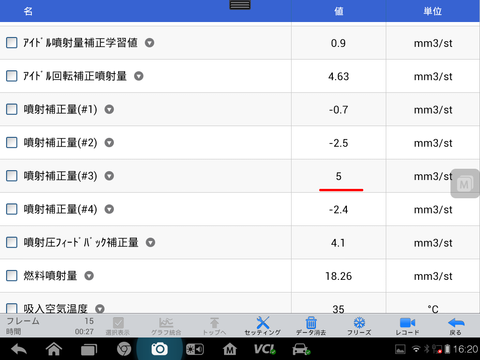Take screenshot with camera icon
Image resolution: width=480 pixels, height=360 pixels.
click(159, 349)
